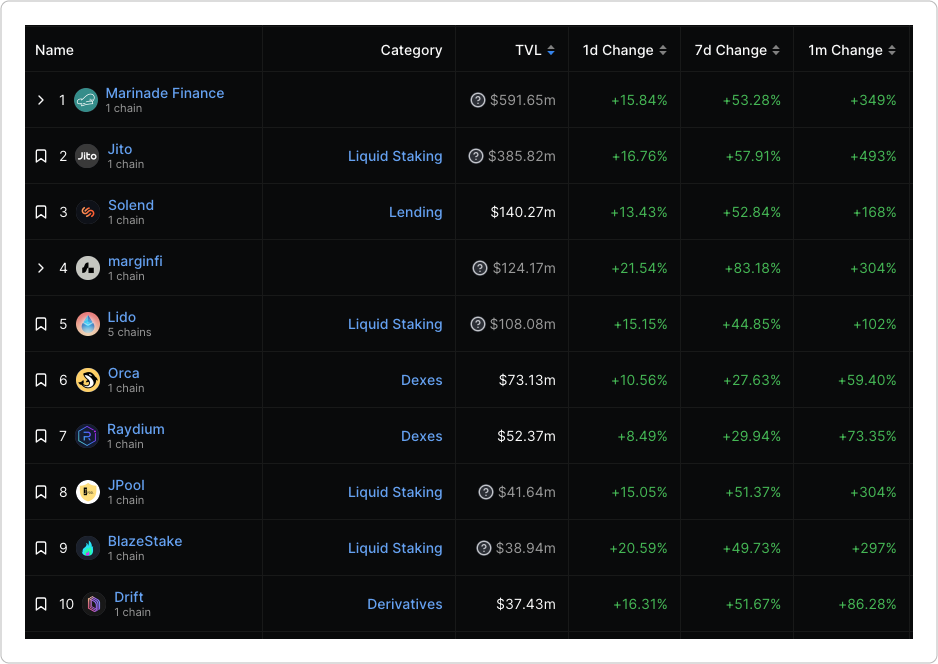This screenshot has width=938, height=664.
Task: Open the Raydium protocol link
Action: coord(136,430)
